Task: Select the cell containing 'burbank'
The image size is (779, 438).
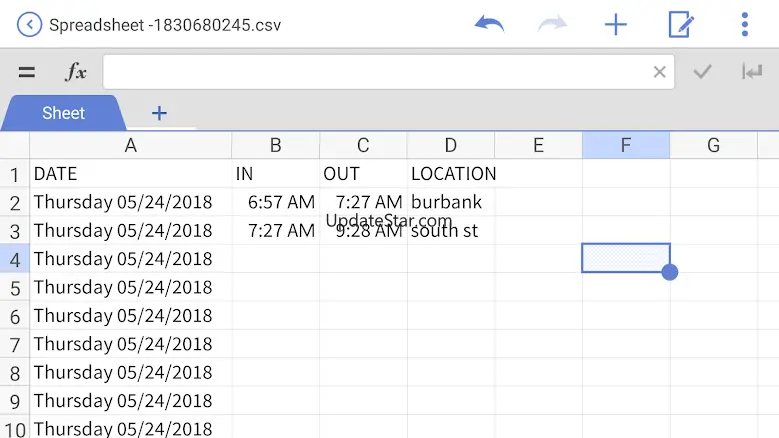Action: (x=450, y=202)
